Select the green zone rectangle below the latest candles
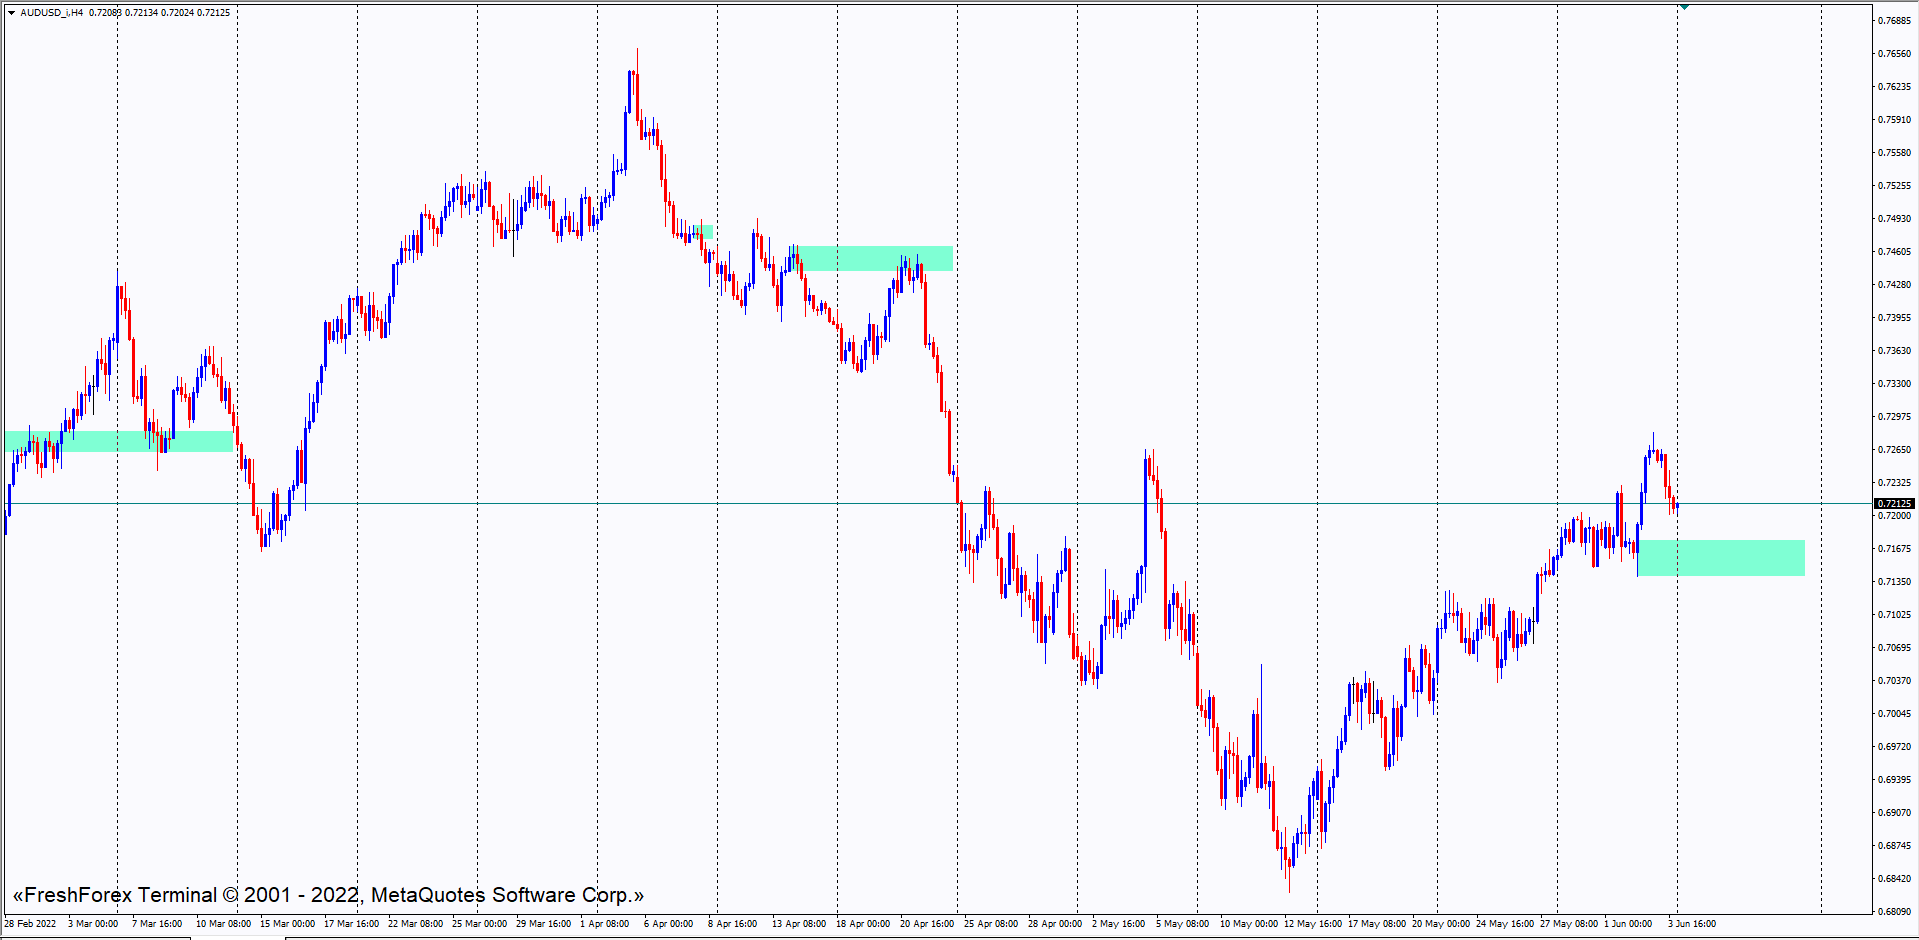This screenshot has width=1919, height=940. (1720, 558)
